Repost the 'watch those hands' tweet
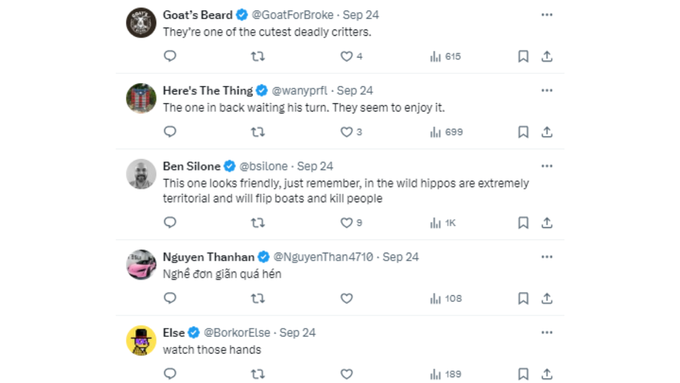This screenshot has width=680, height=383. (x=258, y=374)
